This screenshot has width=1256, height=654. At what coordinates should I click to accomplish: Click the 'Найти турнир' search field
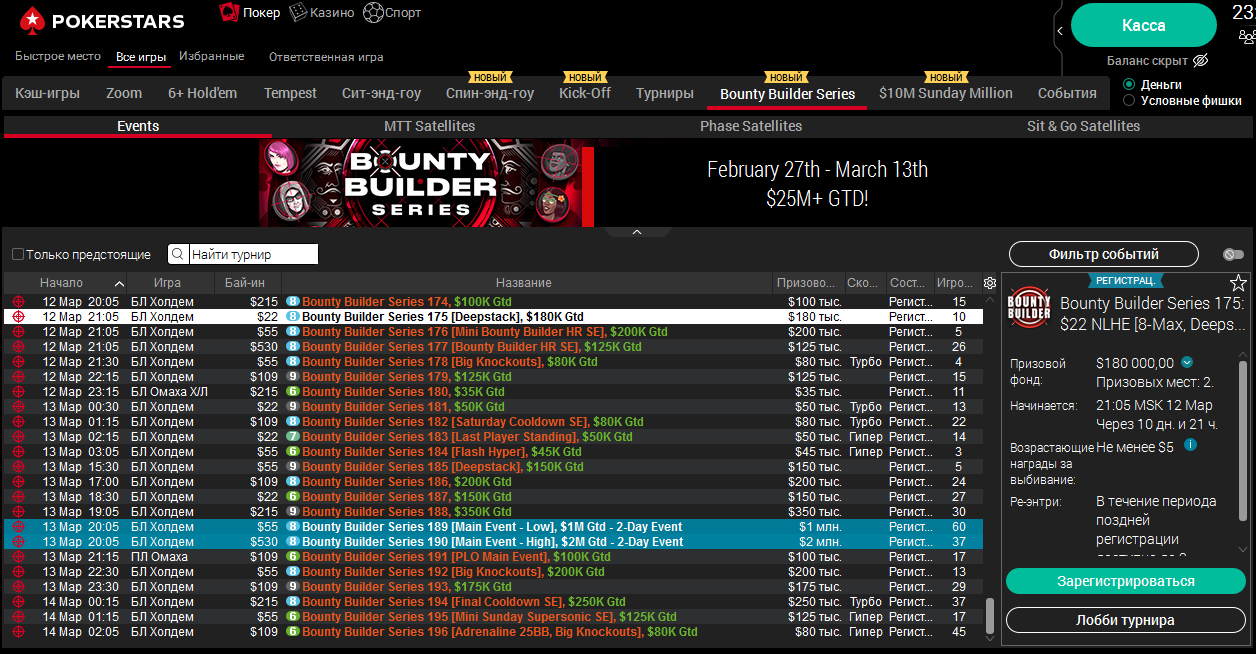(x=253, y=254)
